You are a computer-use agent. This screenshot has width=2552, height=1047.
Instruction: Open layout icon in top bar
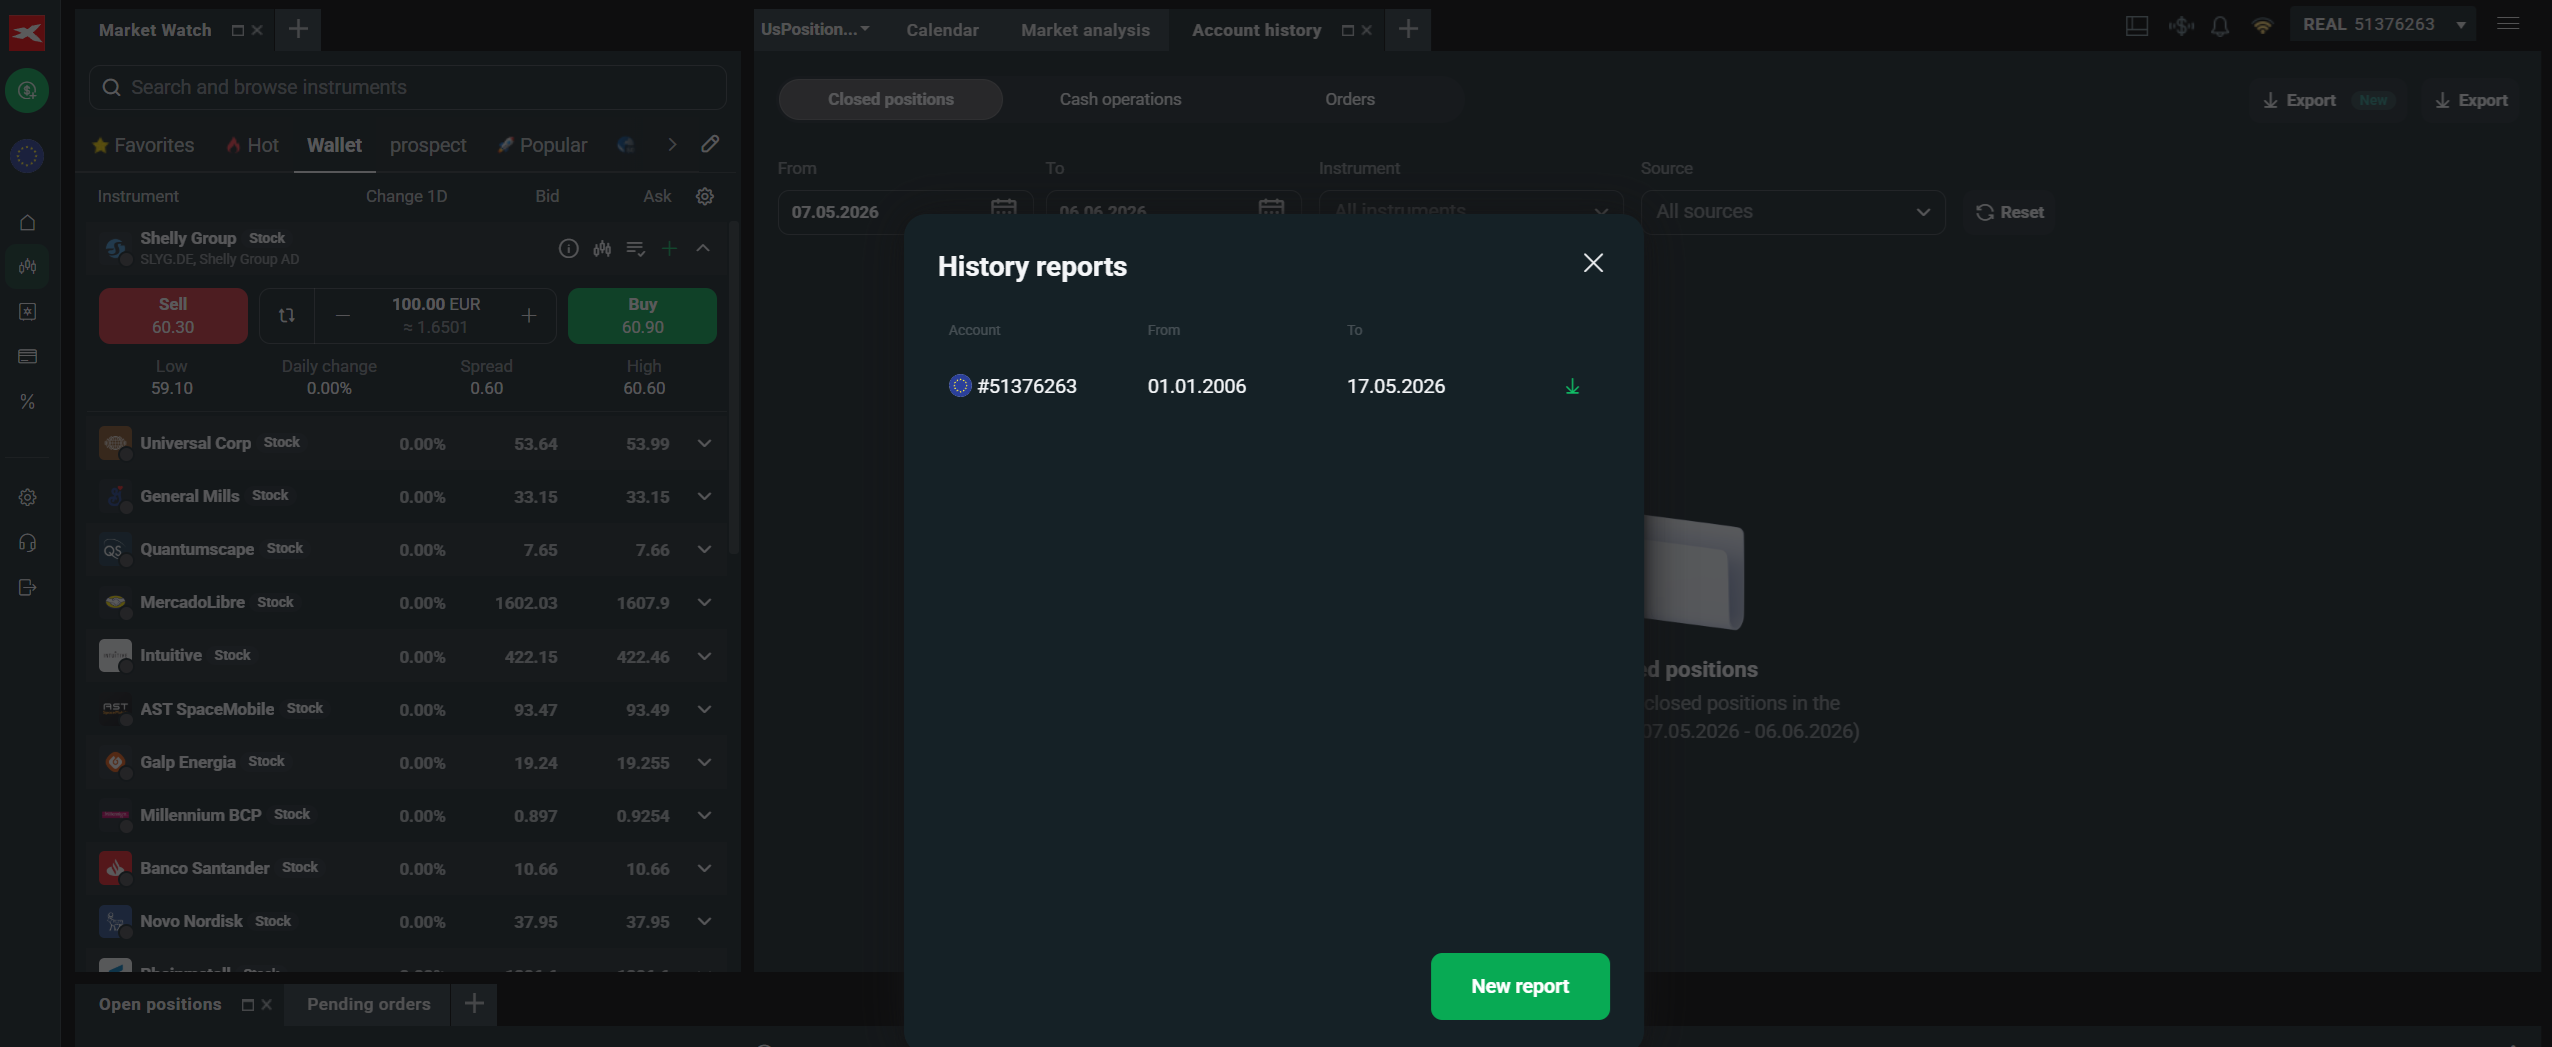2136,26
